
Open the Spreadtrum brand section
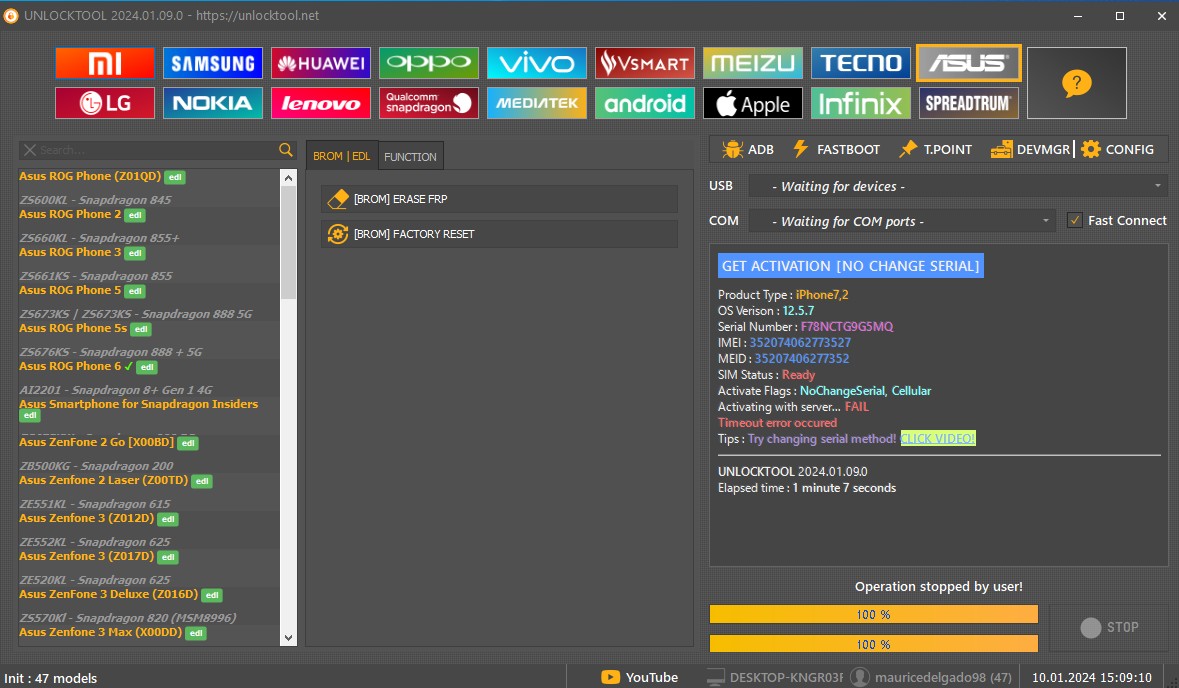tap(968, 103)
